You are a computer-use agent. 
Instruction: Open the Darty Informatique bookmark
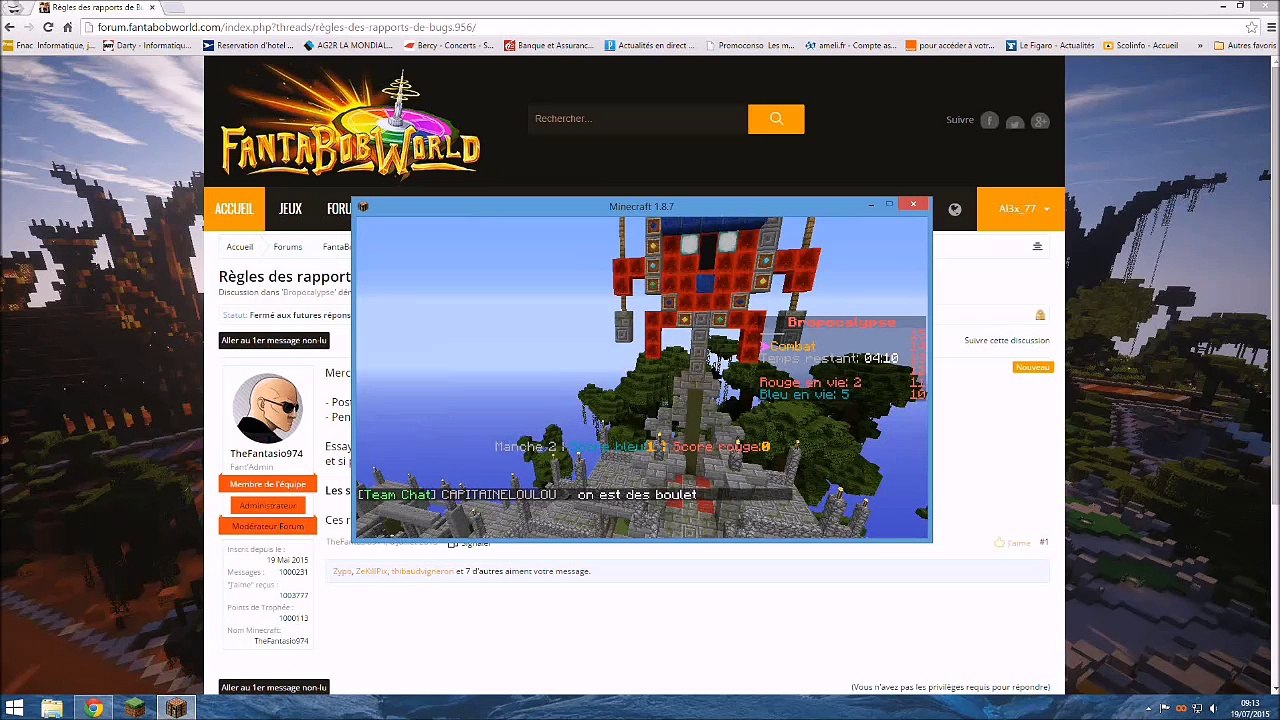tap(146, 45)
